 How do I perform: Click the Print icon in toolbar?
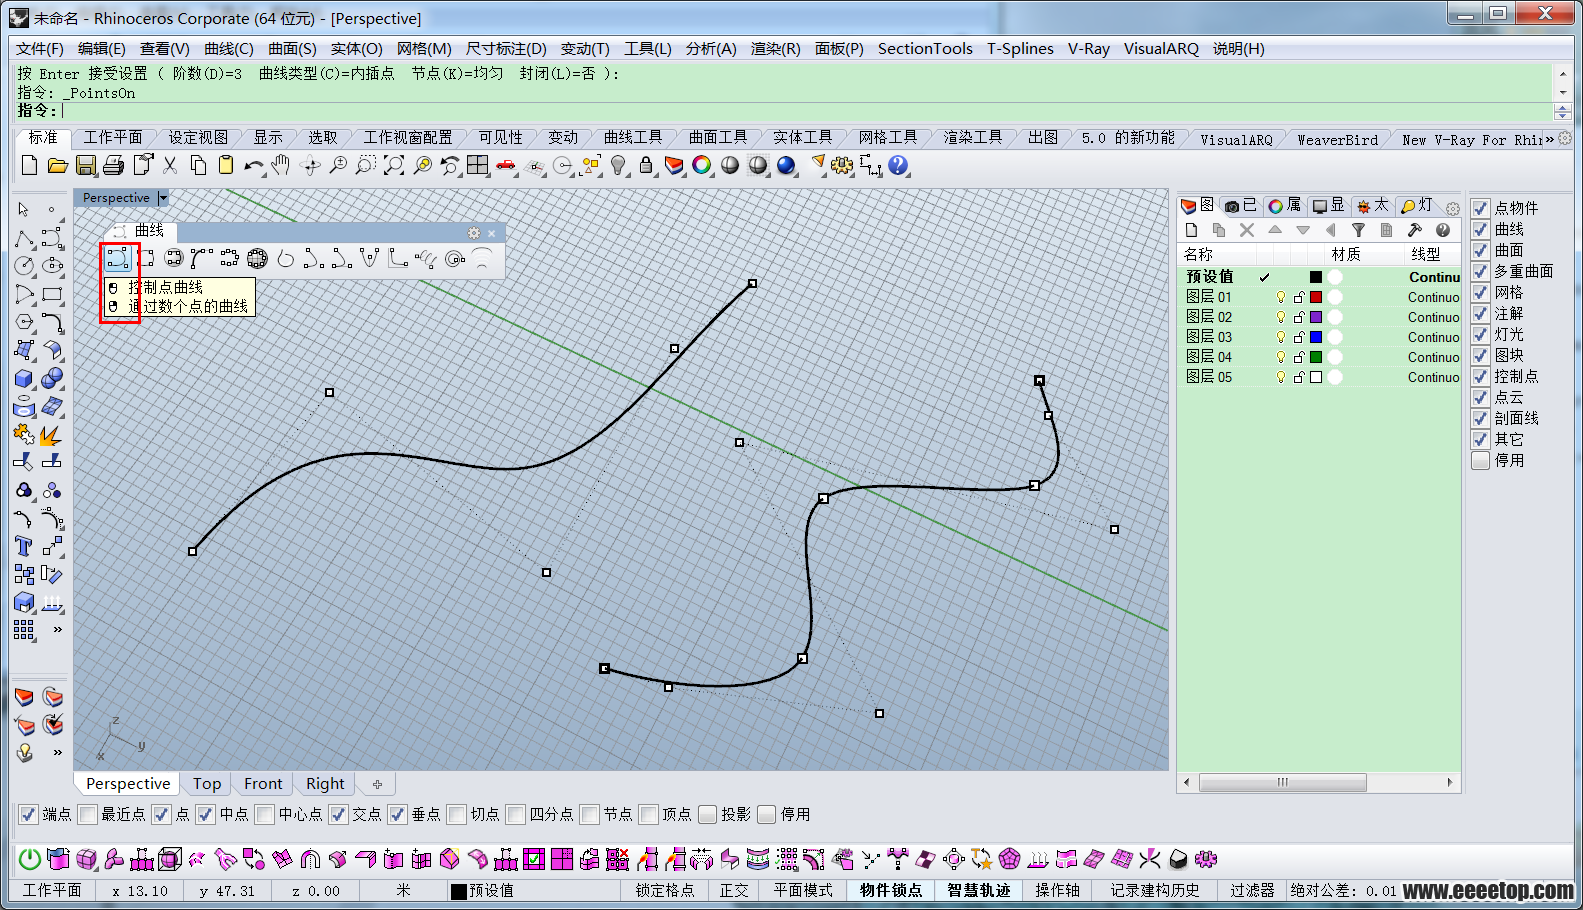click(x=114, y=166)
